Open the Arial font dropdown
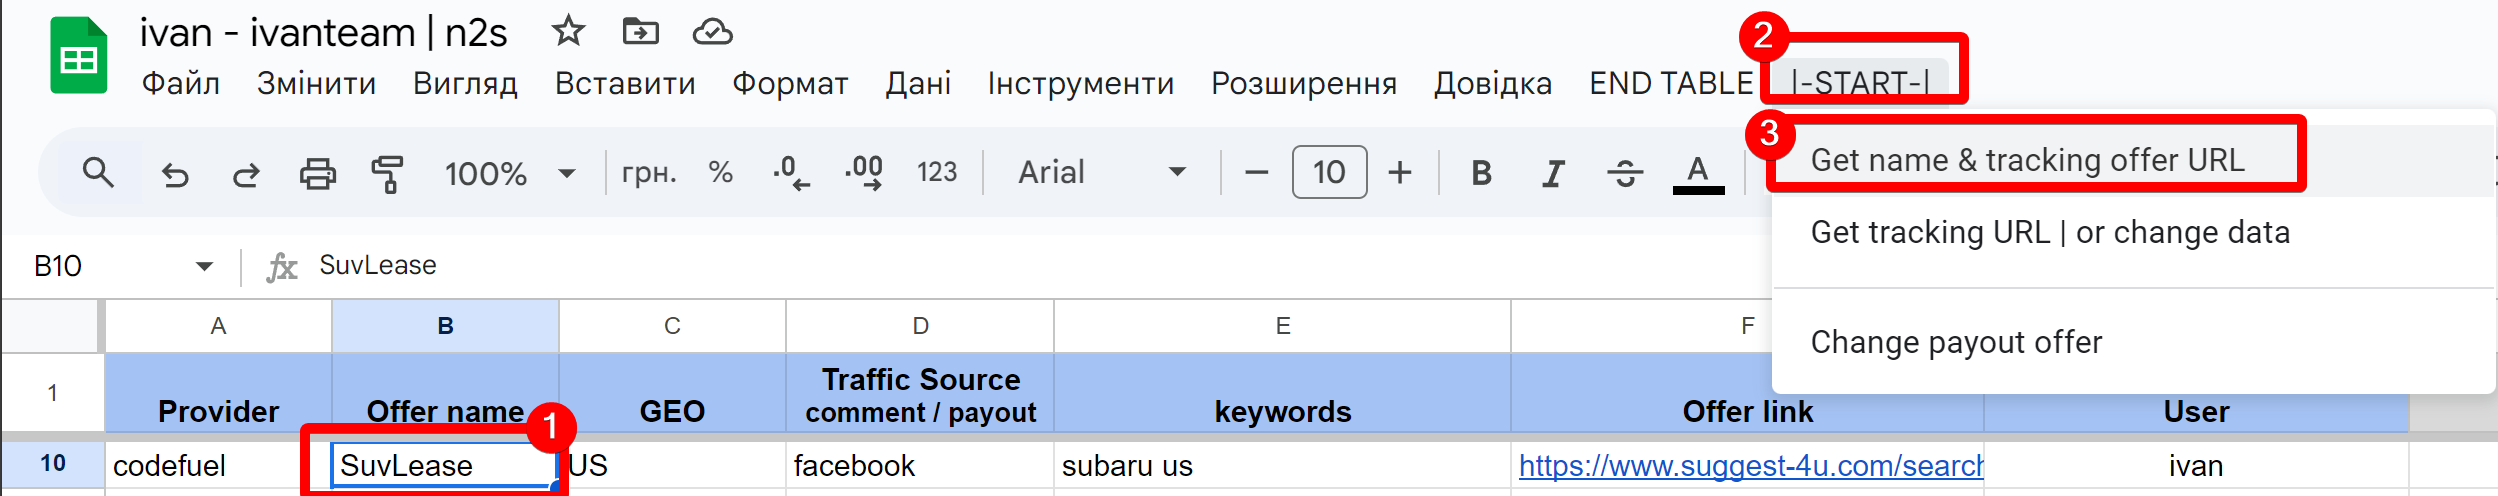Screen dimensions: 2498x496 point(1102,172)
